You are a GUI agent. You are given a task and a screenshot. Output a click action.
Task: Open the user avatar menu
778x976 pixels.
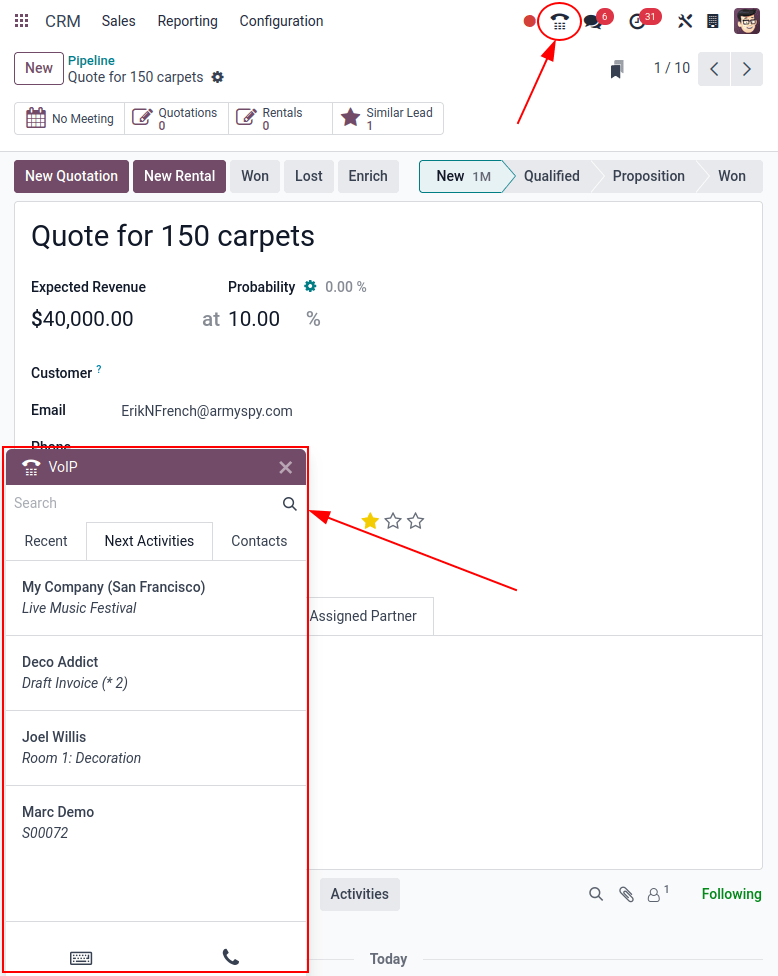pyautogui.click(x=746, y=21)
